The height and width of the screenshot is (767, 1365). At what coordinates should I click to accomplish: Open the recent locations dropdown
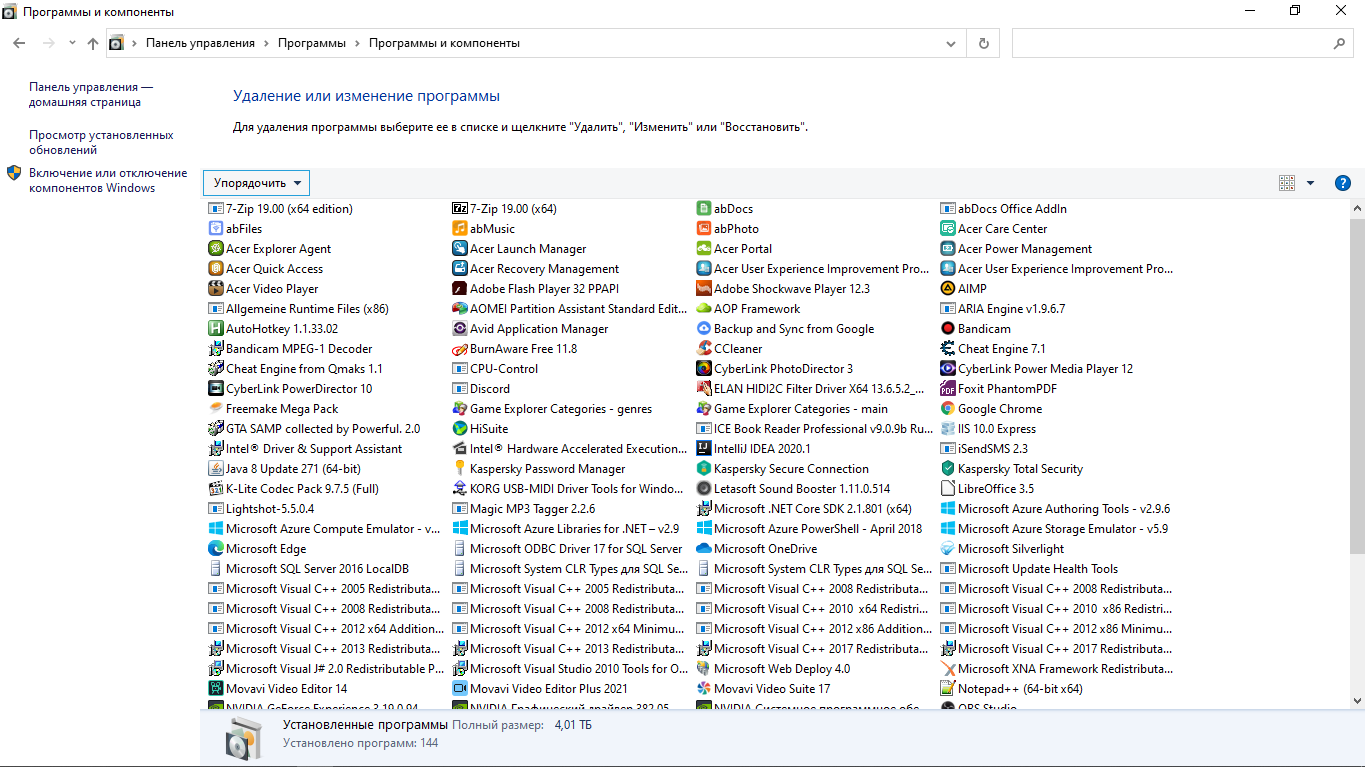click(72, 43)
